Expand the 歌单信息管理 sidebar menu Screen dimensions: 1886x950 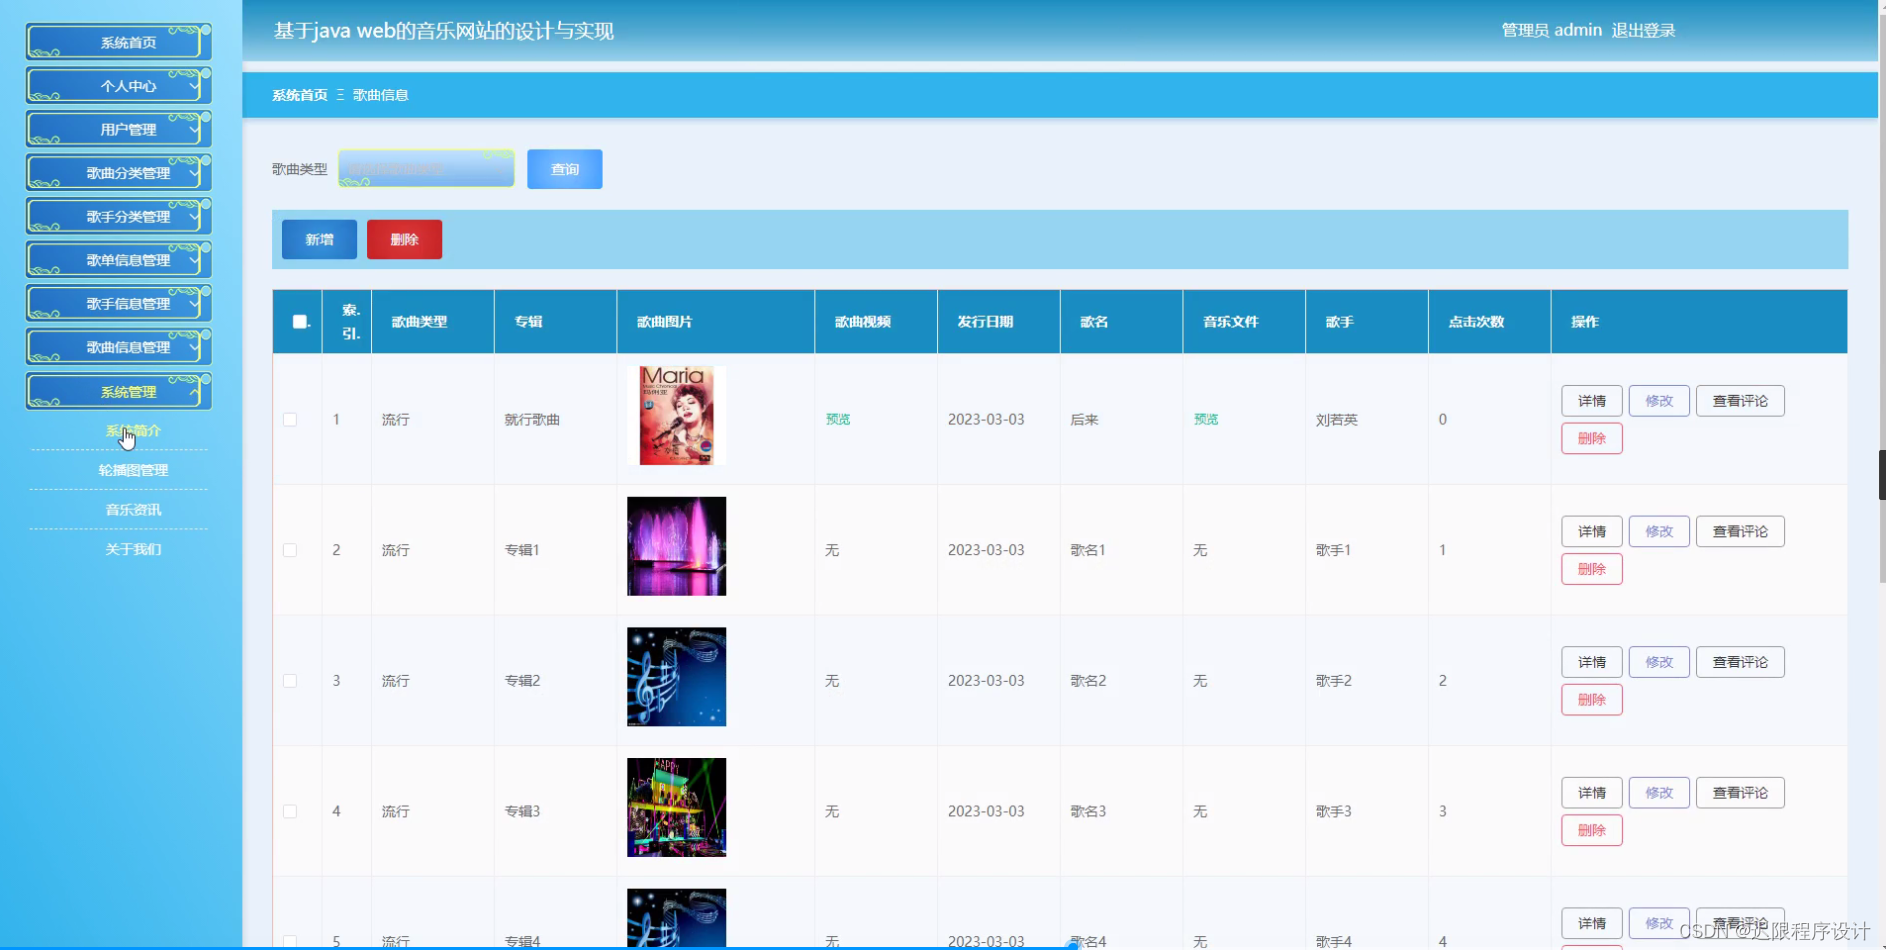[x=119, y=260]
